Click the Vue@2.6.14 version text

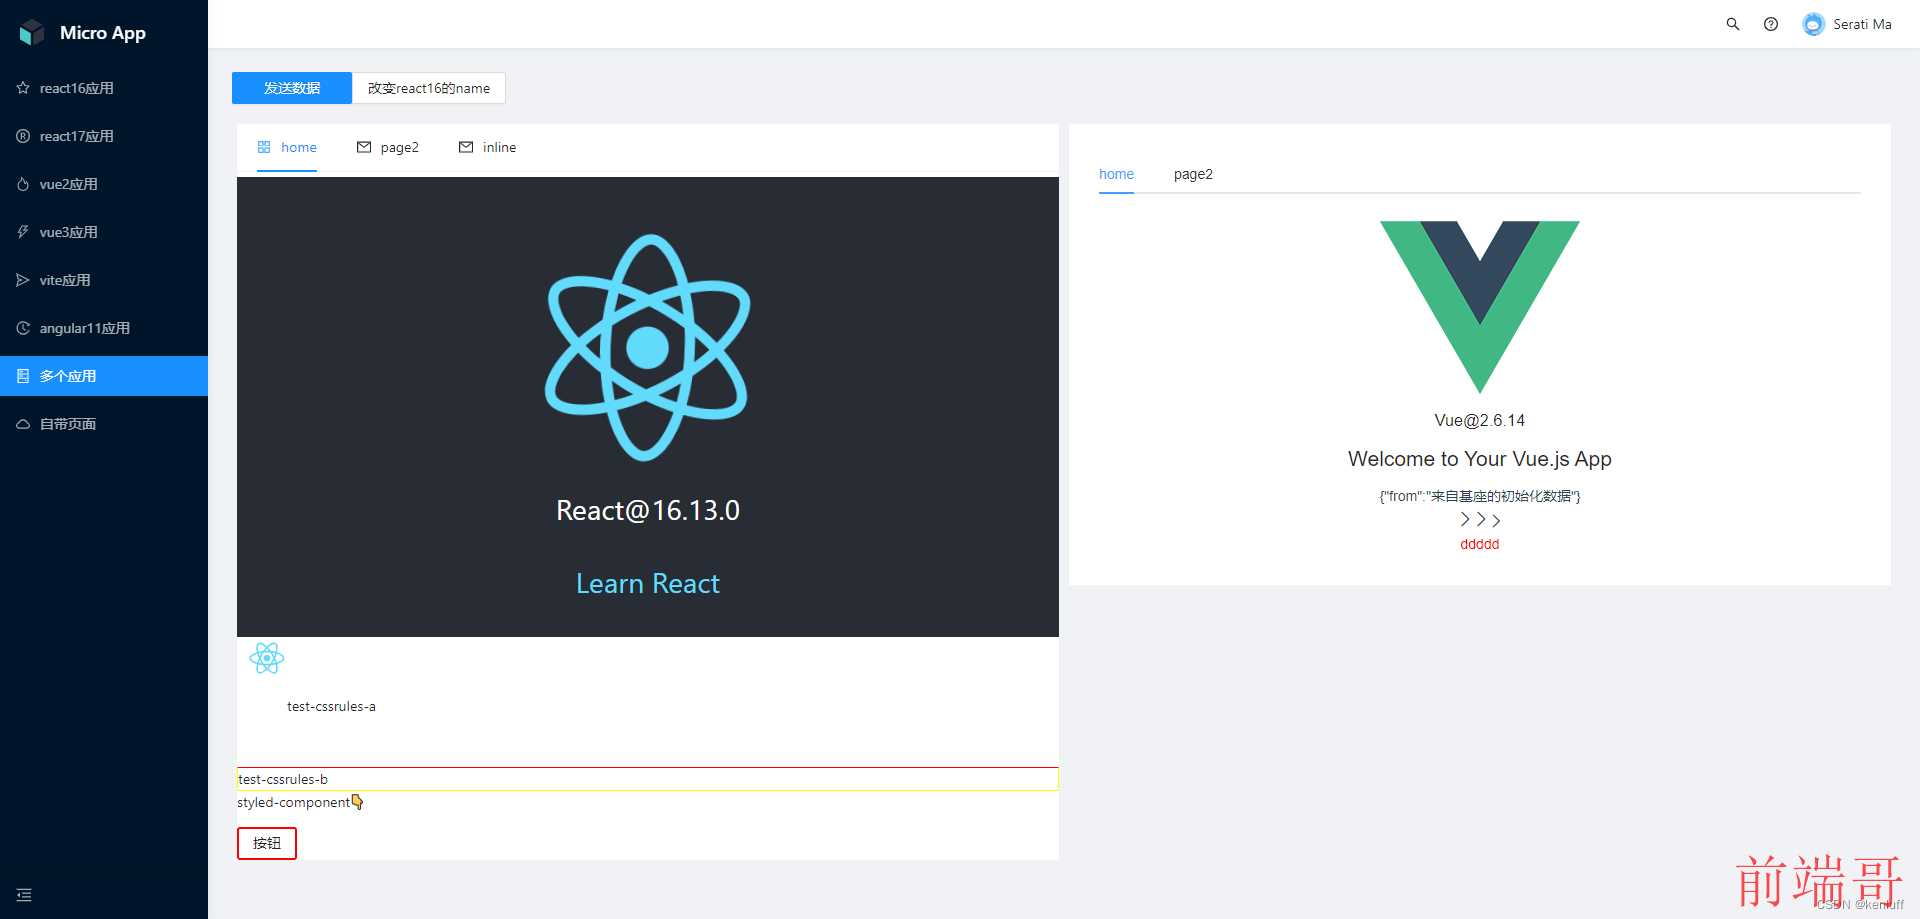click(x=1480, y=420)
